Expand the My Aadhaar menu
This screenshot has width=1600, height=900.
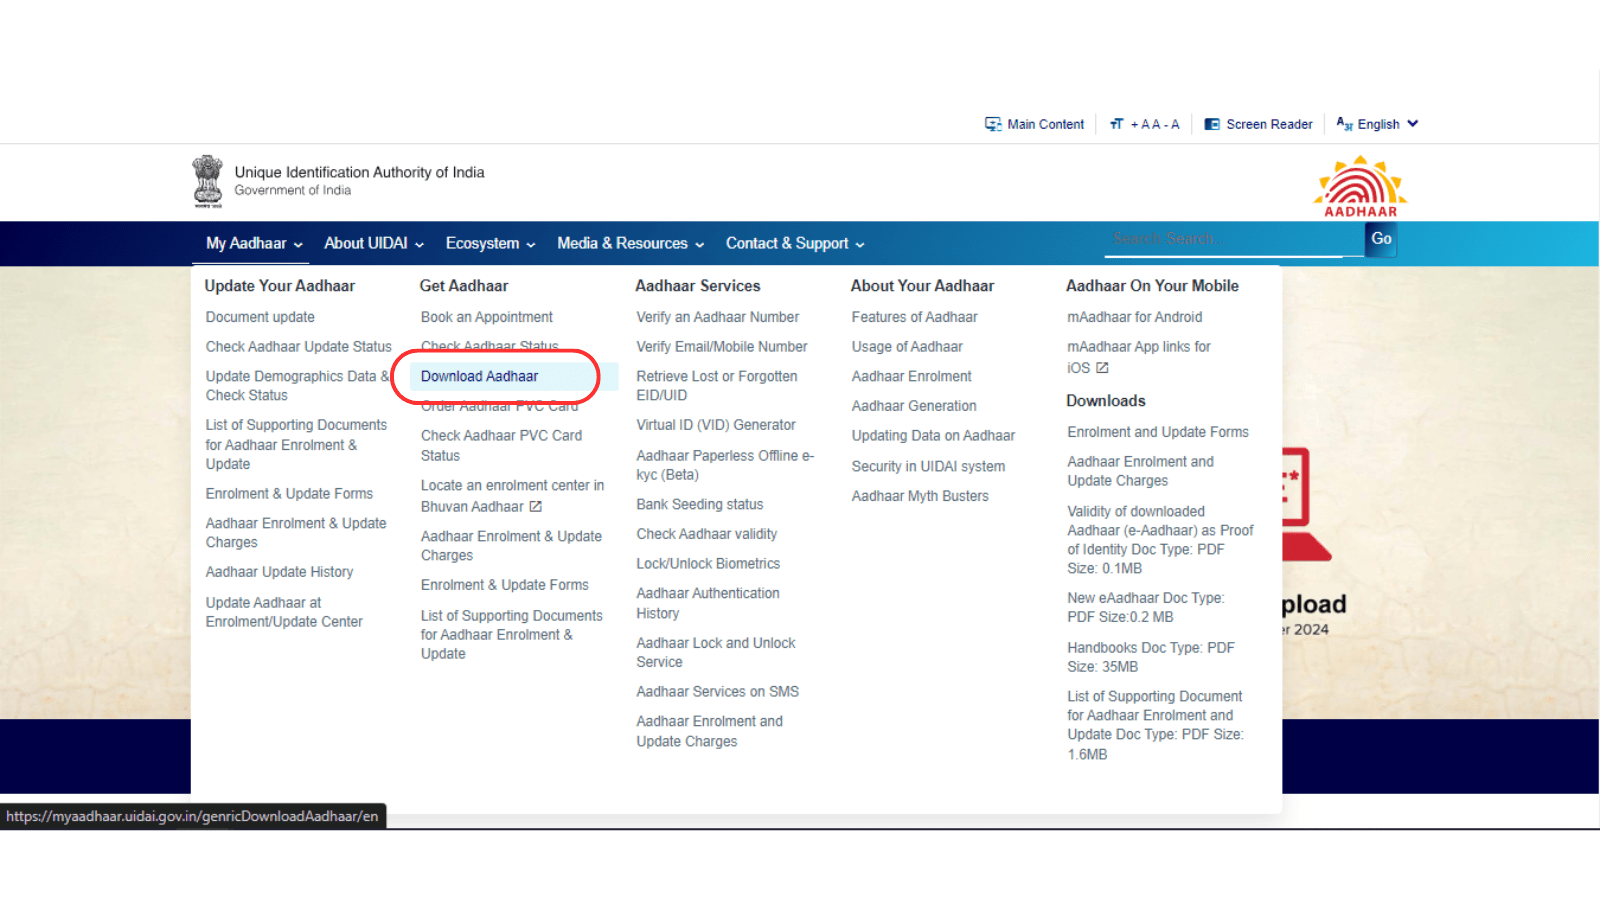pyautogui.click(x=254, y=243)
